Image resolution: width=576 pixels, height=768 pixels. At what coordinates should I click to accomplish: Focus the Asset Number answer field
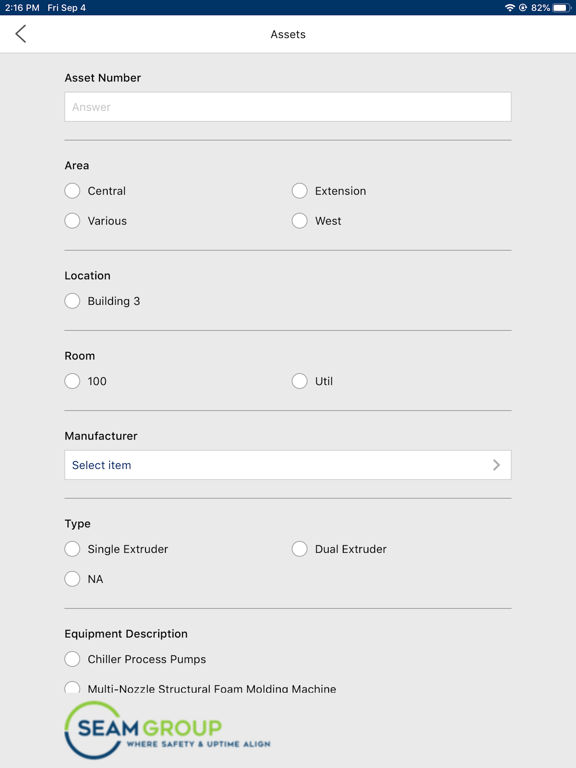(288, 107)
